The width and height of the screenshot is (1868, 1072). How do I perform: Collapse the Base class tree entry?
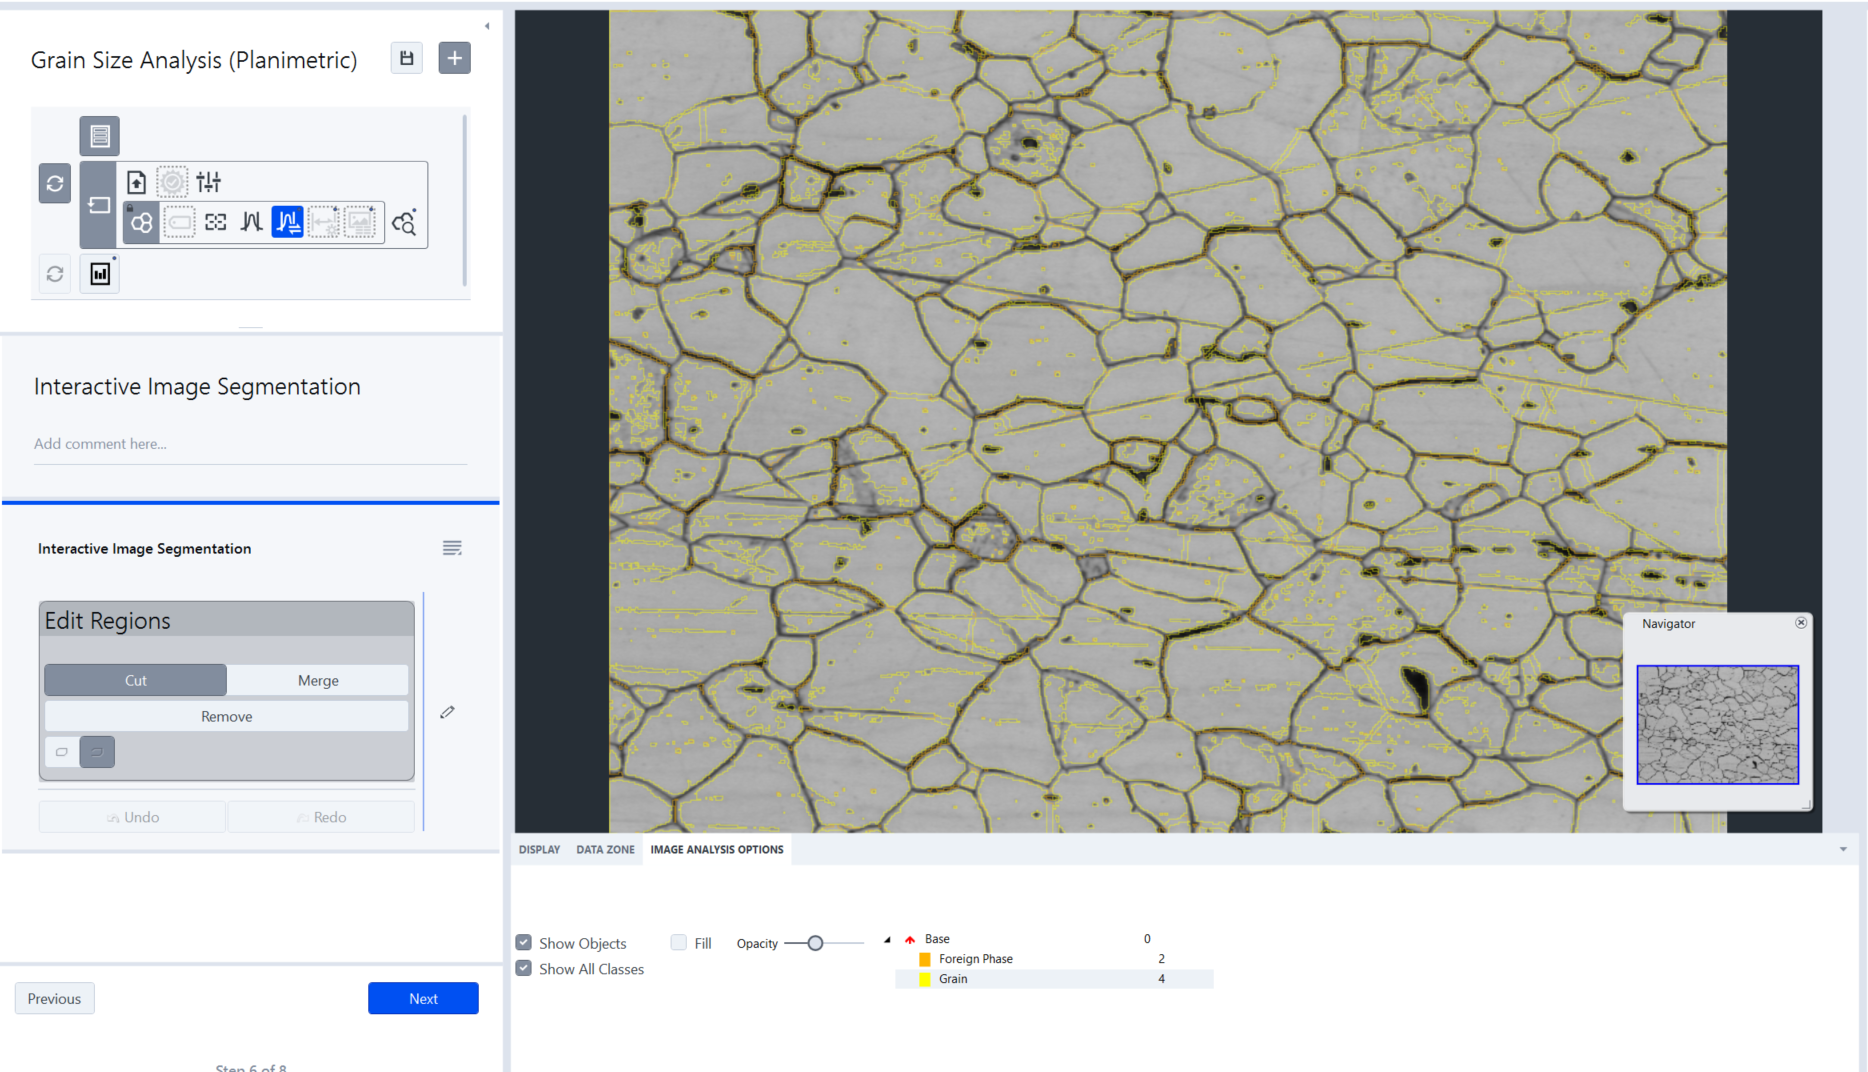click(x=886, y=939)
